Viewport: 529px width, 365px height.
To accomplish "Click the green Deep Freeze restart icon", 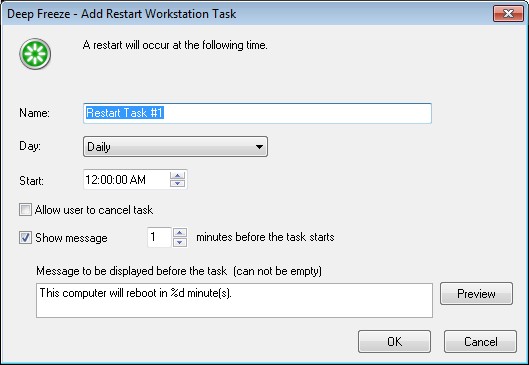I will [x=35, y=54].
